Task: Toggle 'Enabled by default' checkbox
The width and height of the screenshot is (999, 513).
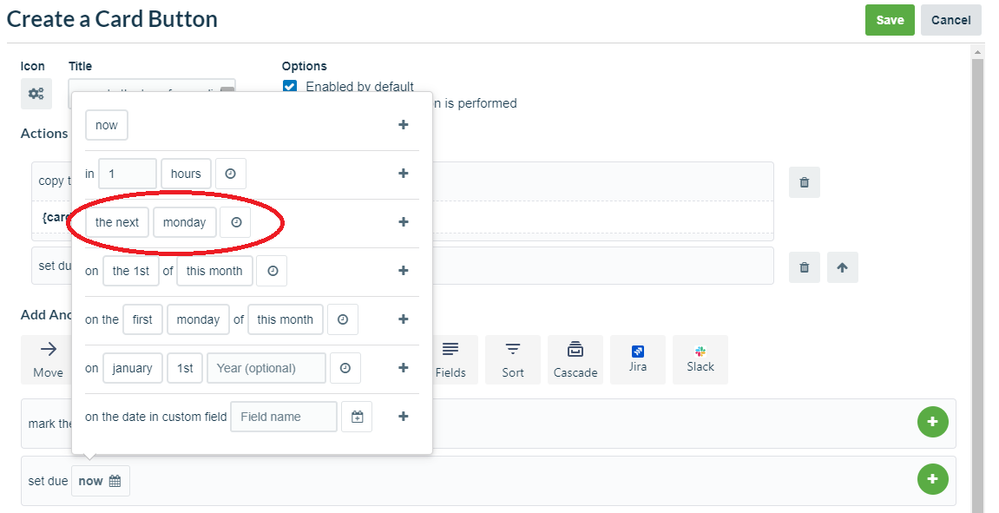Action: (290, 87)
